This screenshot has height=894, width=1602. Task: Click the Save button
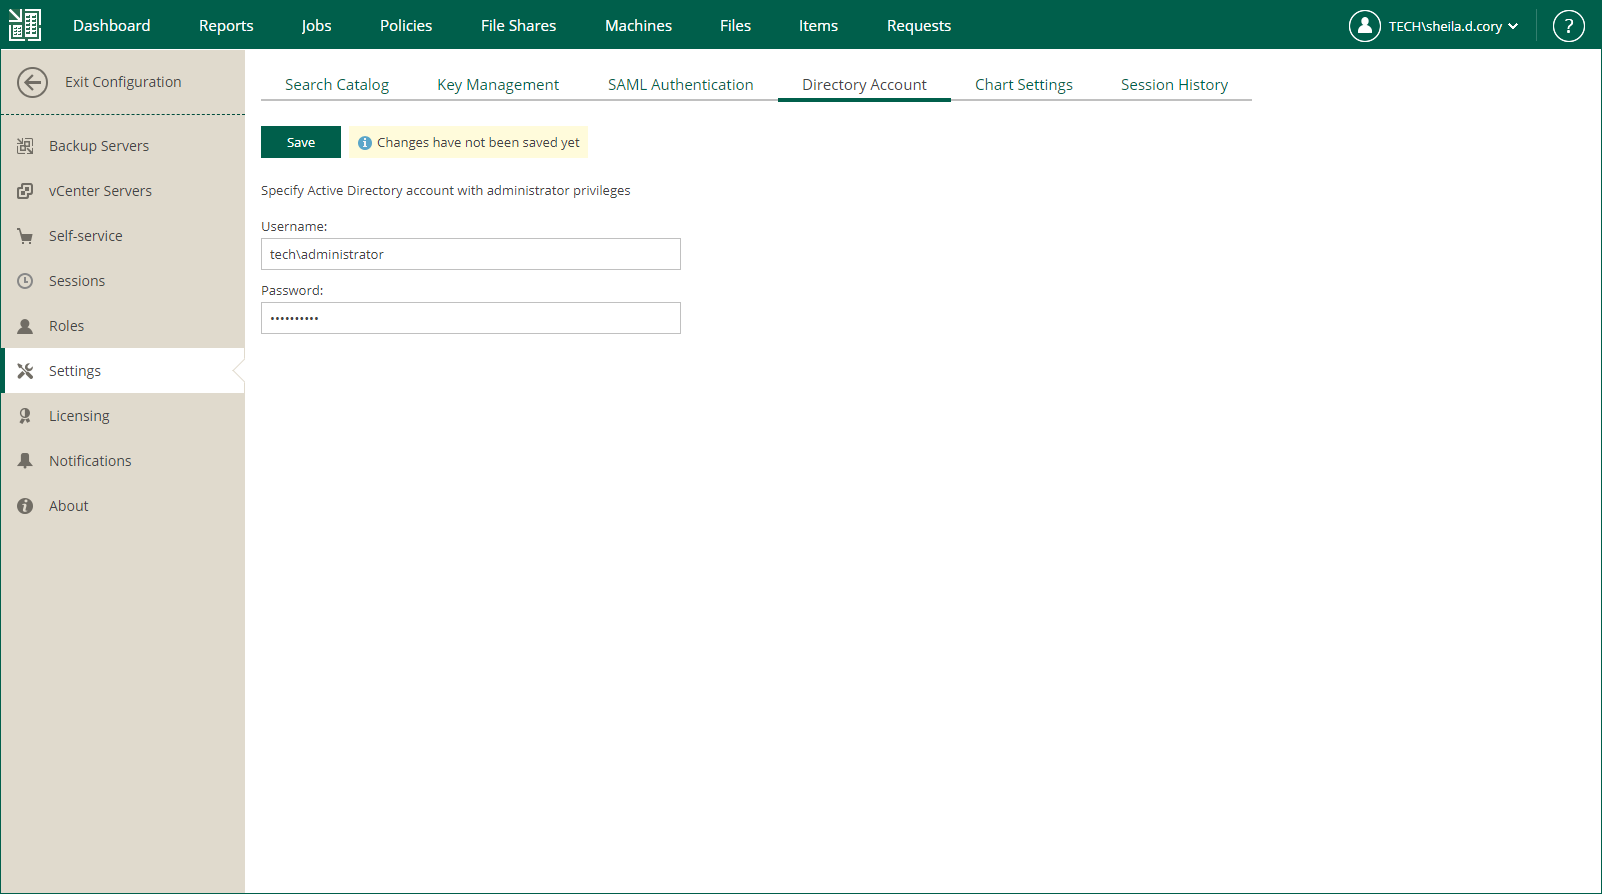(301, 142)
